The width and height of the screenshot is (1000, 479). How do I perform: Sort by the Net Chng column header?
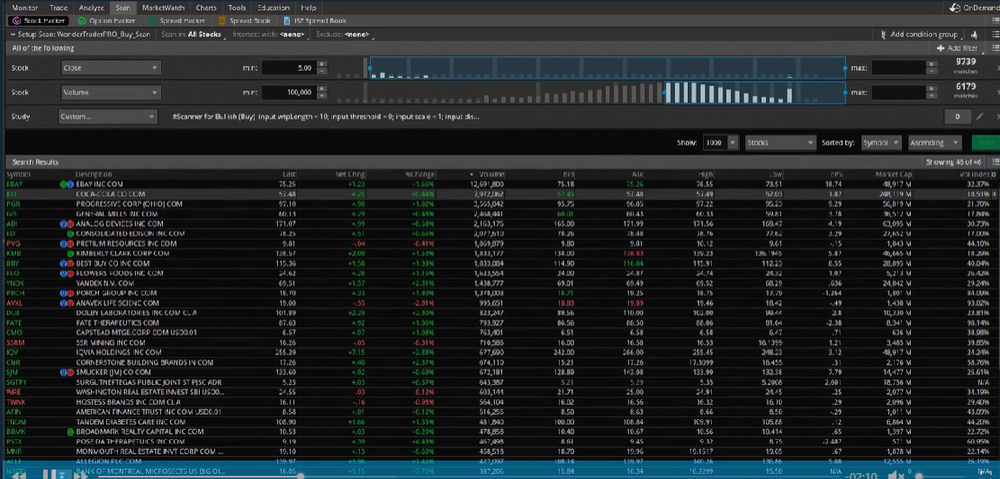tap(350, 174)
